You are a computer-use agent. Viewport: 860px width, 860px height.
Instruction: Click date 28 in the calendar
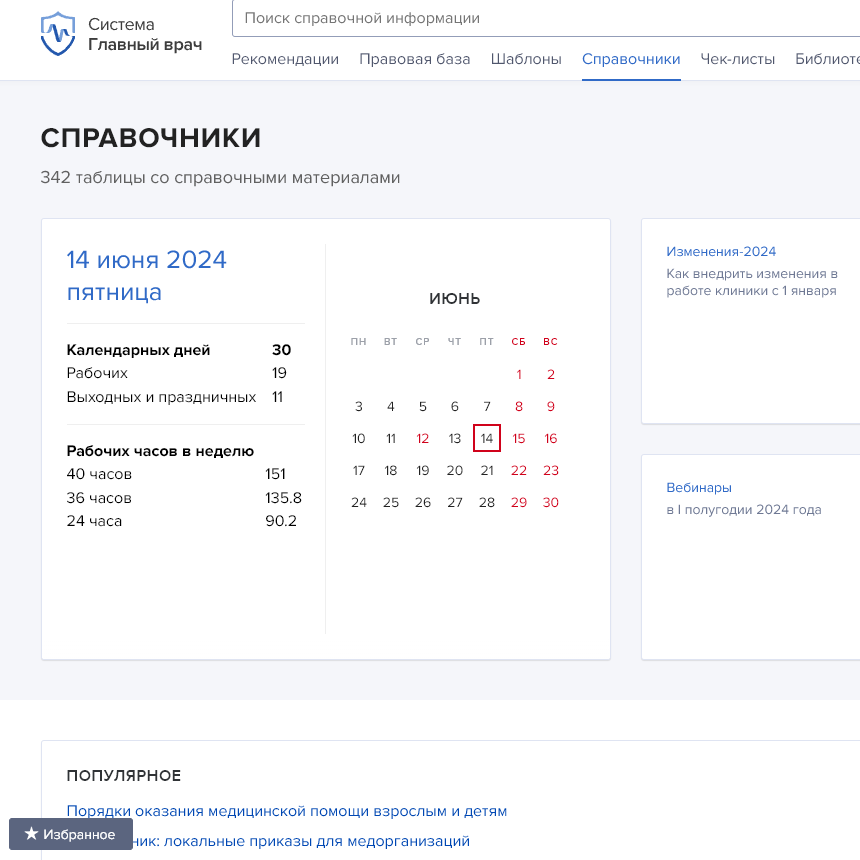(487, 502)
